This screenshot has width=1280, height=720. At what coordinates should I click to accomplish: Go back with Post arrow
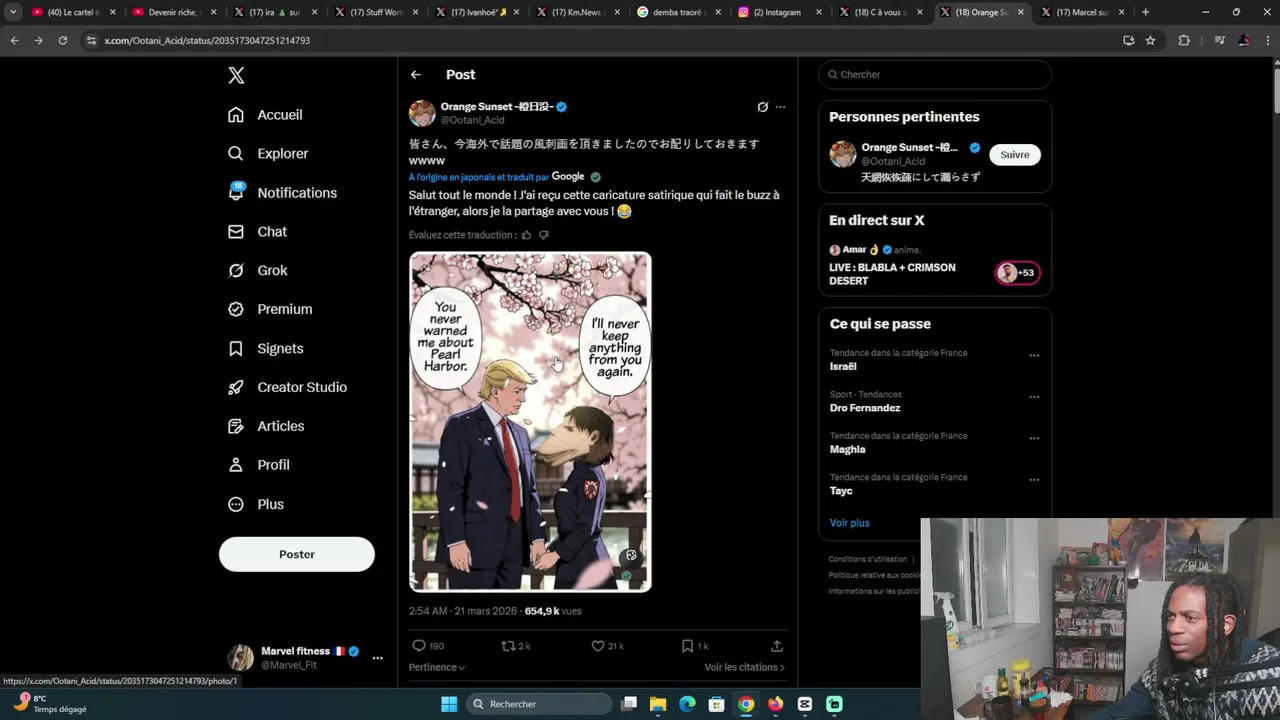click(416, 75)
